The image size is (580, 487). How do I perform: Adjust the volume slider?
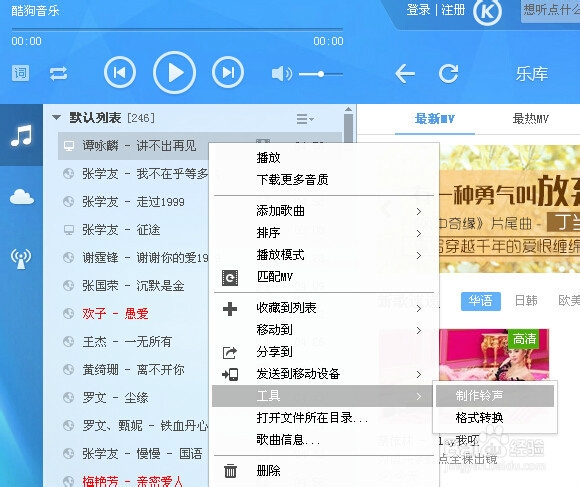tap(321, 74)
